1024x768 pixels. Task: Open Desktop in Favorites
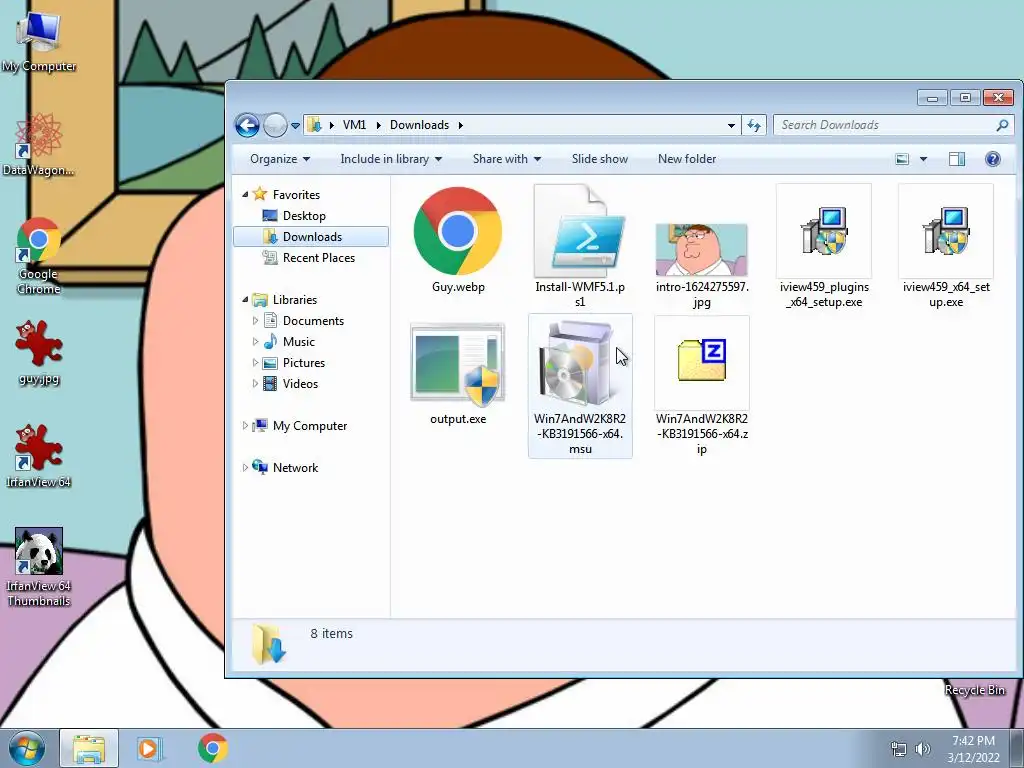tap(304, 216)
